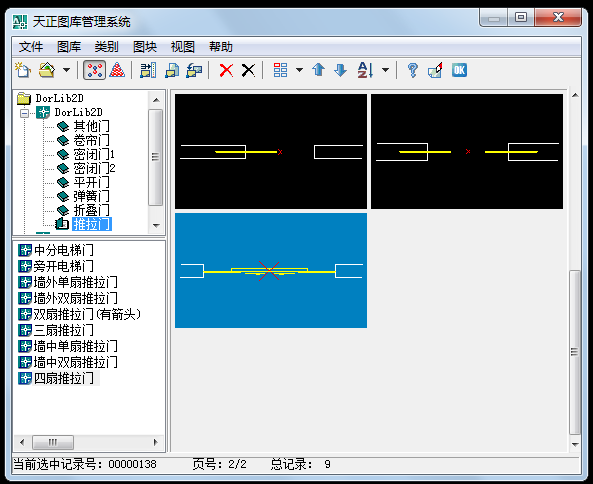Toggle the dotted batch-selection toolbar button

pos(94,70)
